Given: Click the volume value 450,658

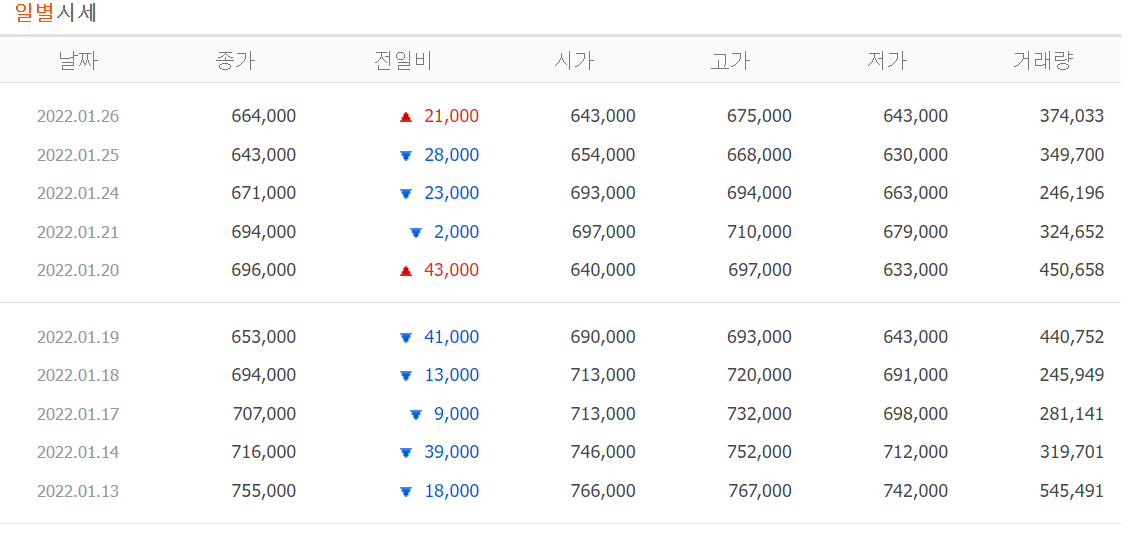Looking at the screenshot, I should 1072,271.
